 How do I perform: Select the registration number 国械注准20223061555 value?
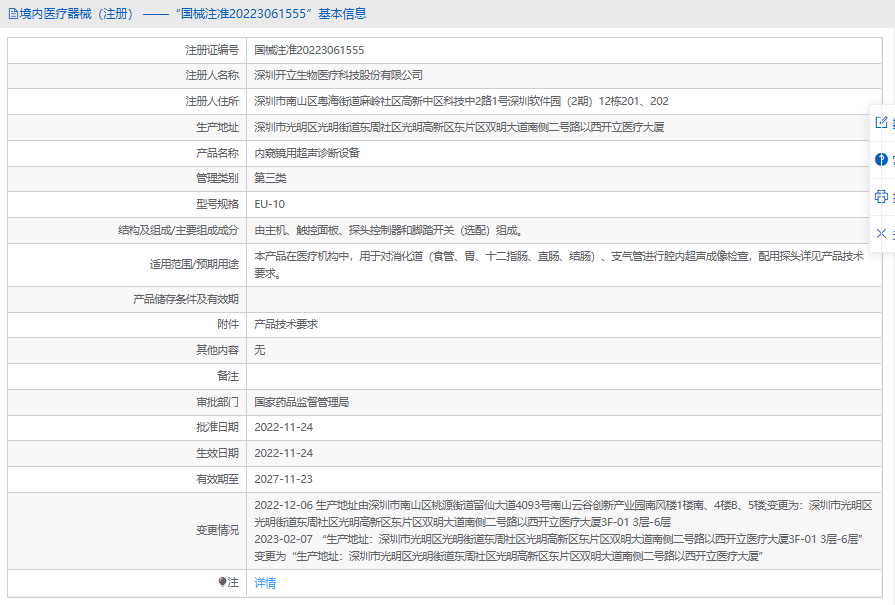(x=309, y=50)
